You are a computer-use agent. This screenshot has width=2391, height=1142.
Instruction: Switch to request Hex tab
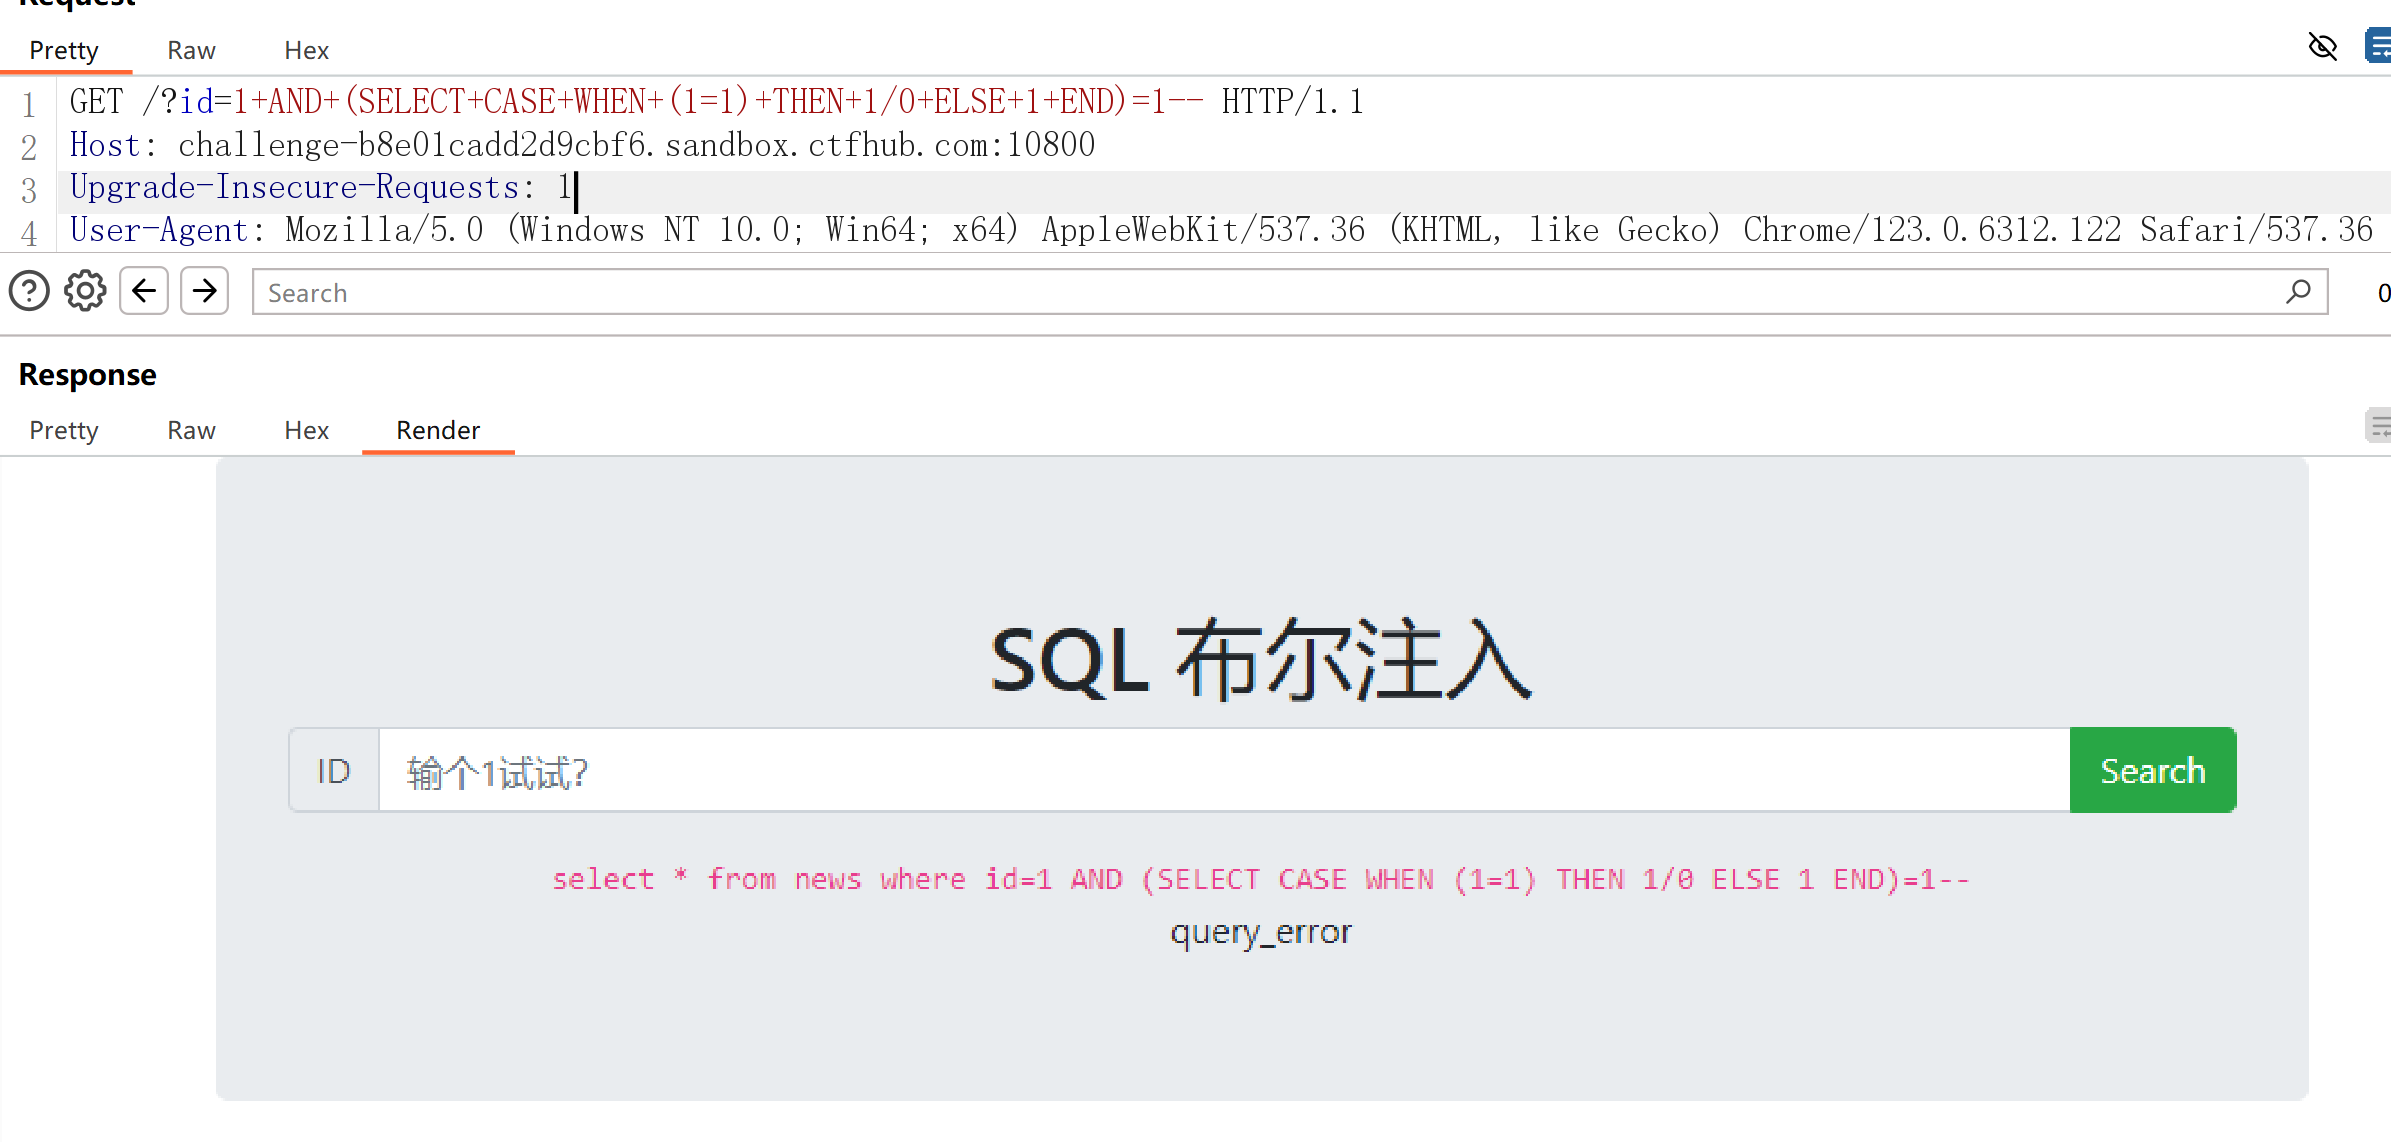(x=306, y=50)
